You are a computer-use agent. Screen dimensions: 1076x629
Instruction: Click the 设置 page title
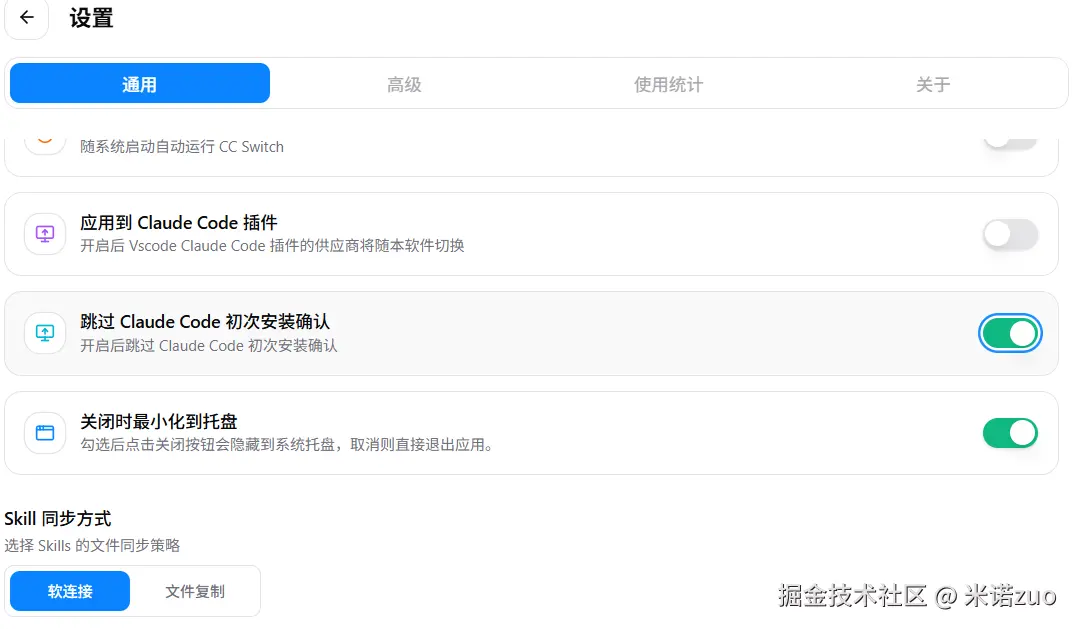tap(91, 18)
